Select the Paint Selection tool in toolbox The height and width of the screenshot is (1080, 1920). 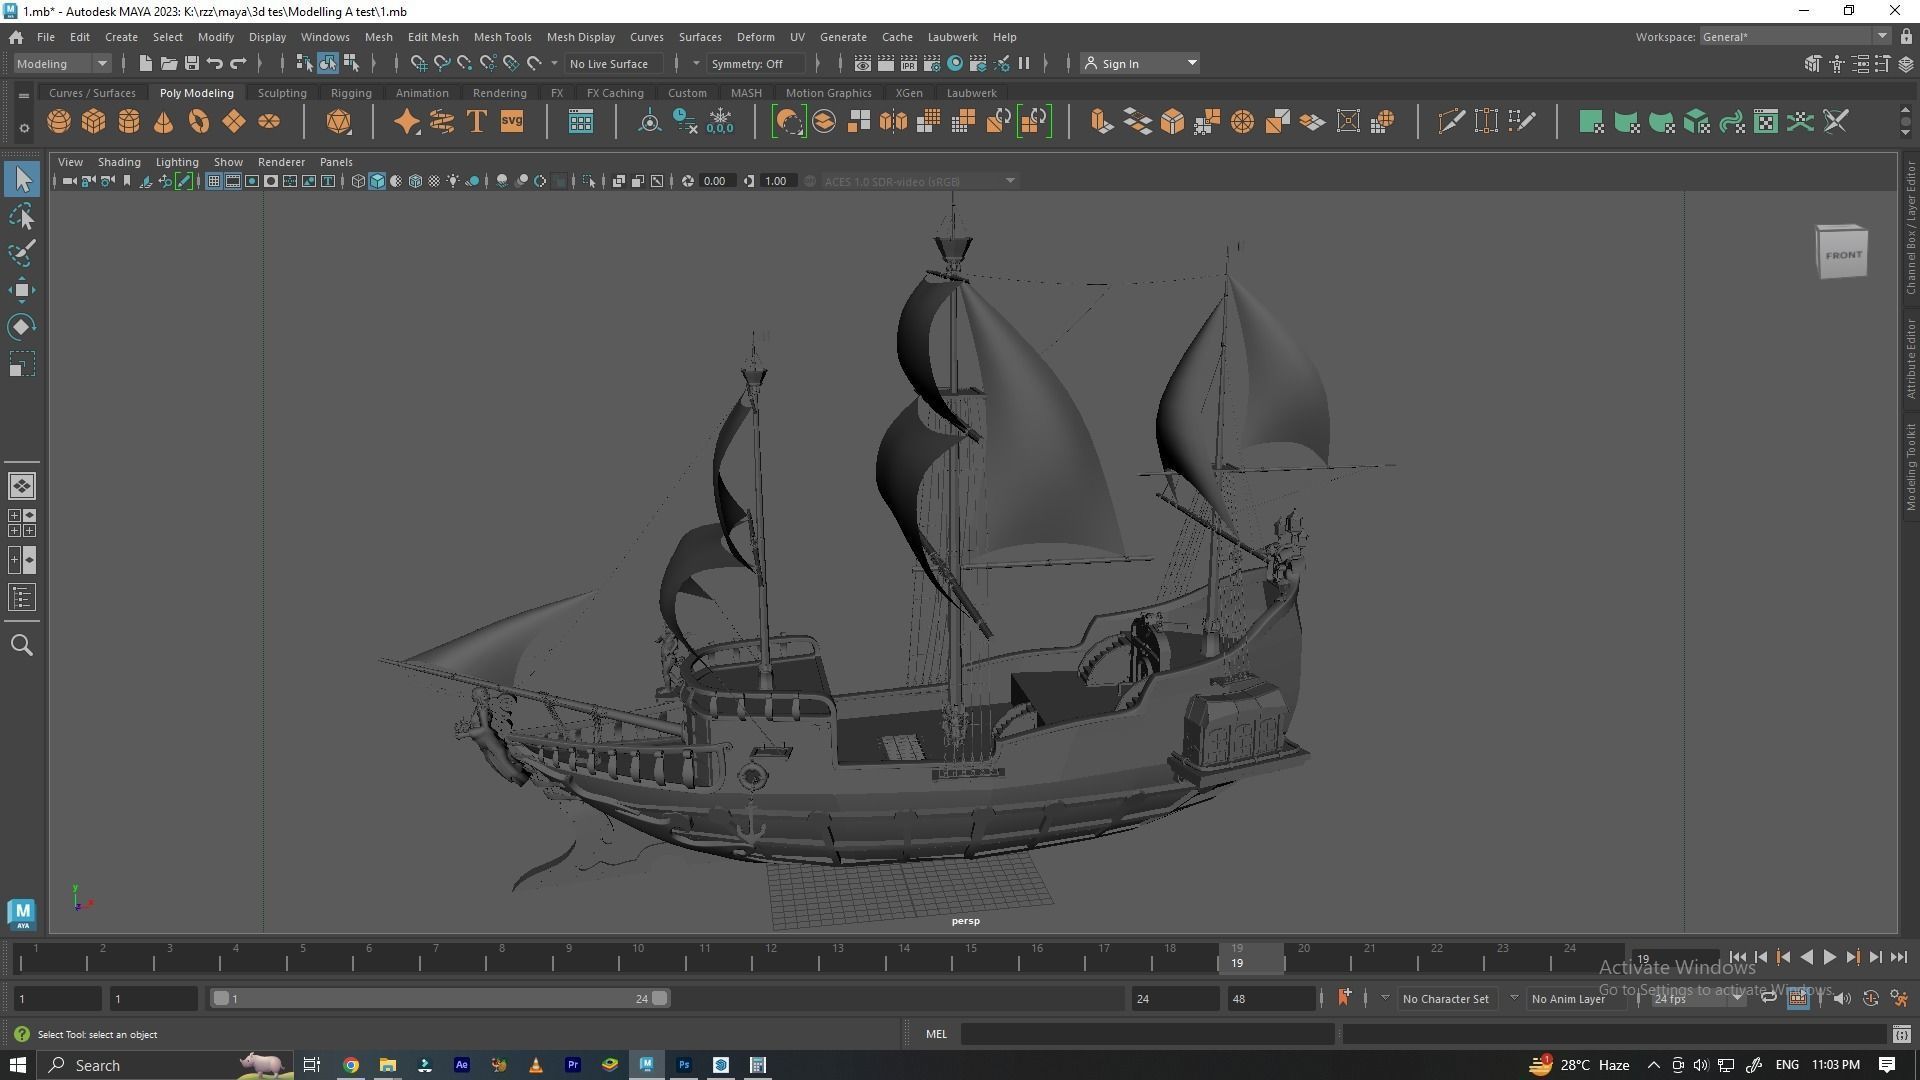click(22, 253)
